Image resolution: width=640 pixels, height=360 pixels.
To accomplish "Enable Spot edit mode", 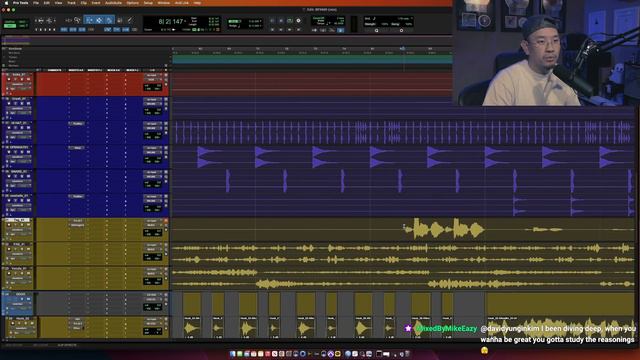I will 22,22.
